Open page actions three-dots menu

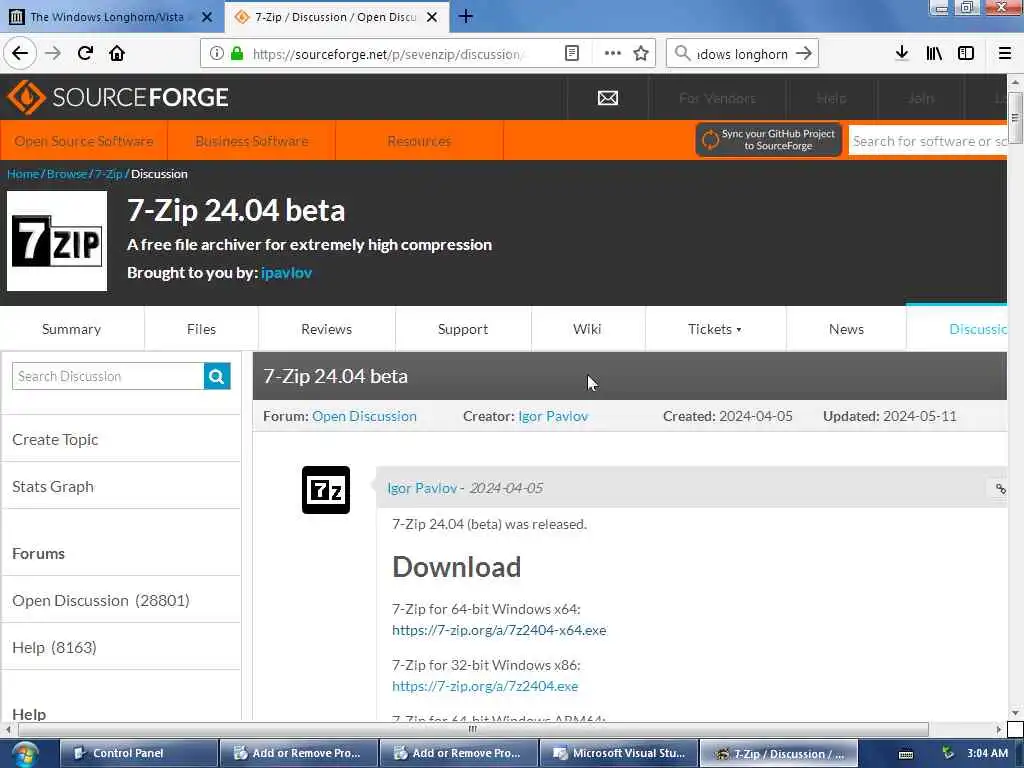point(613,54)
